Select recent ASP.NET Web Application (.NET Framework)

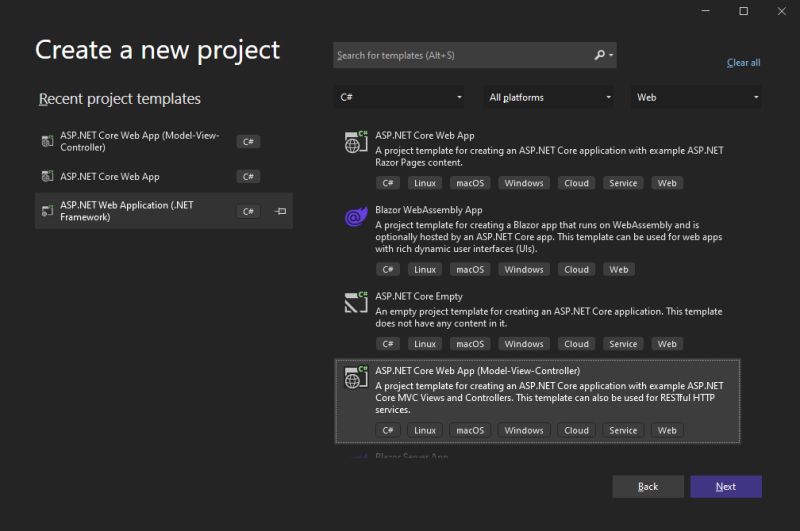pyautogui.click(x=164, y=211)
